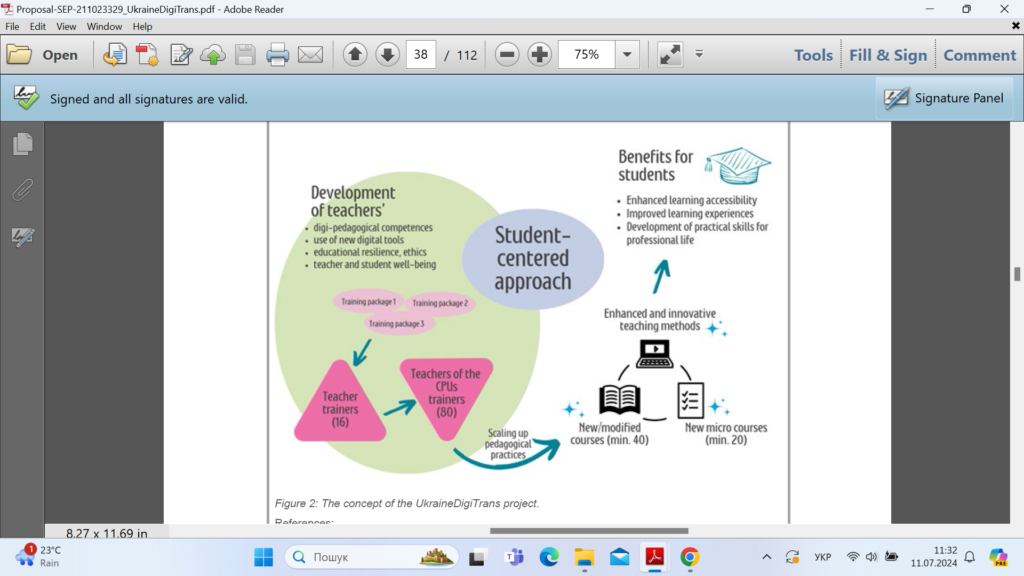Go to previous page with up arrow

click(x=354, y=55)
